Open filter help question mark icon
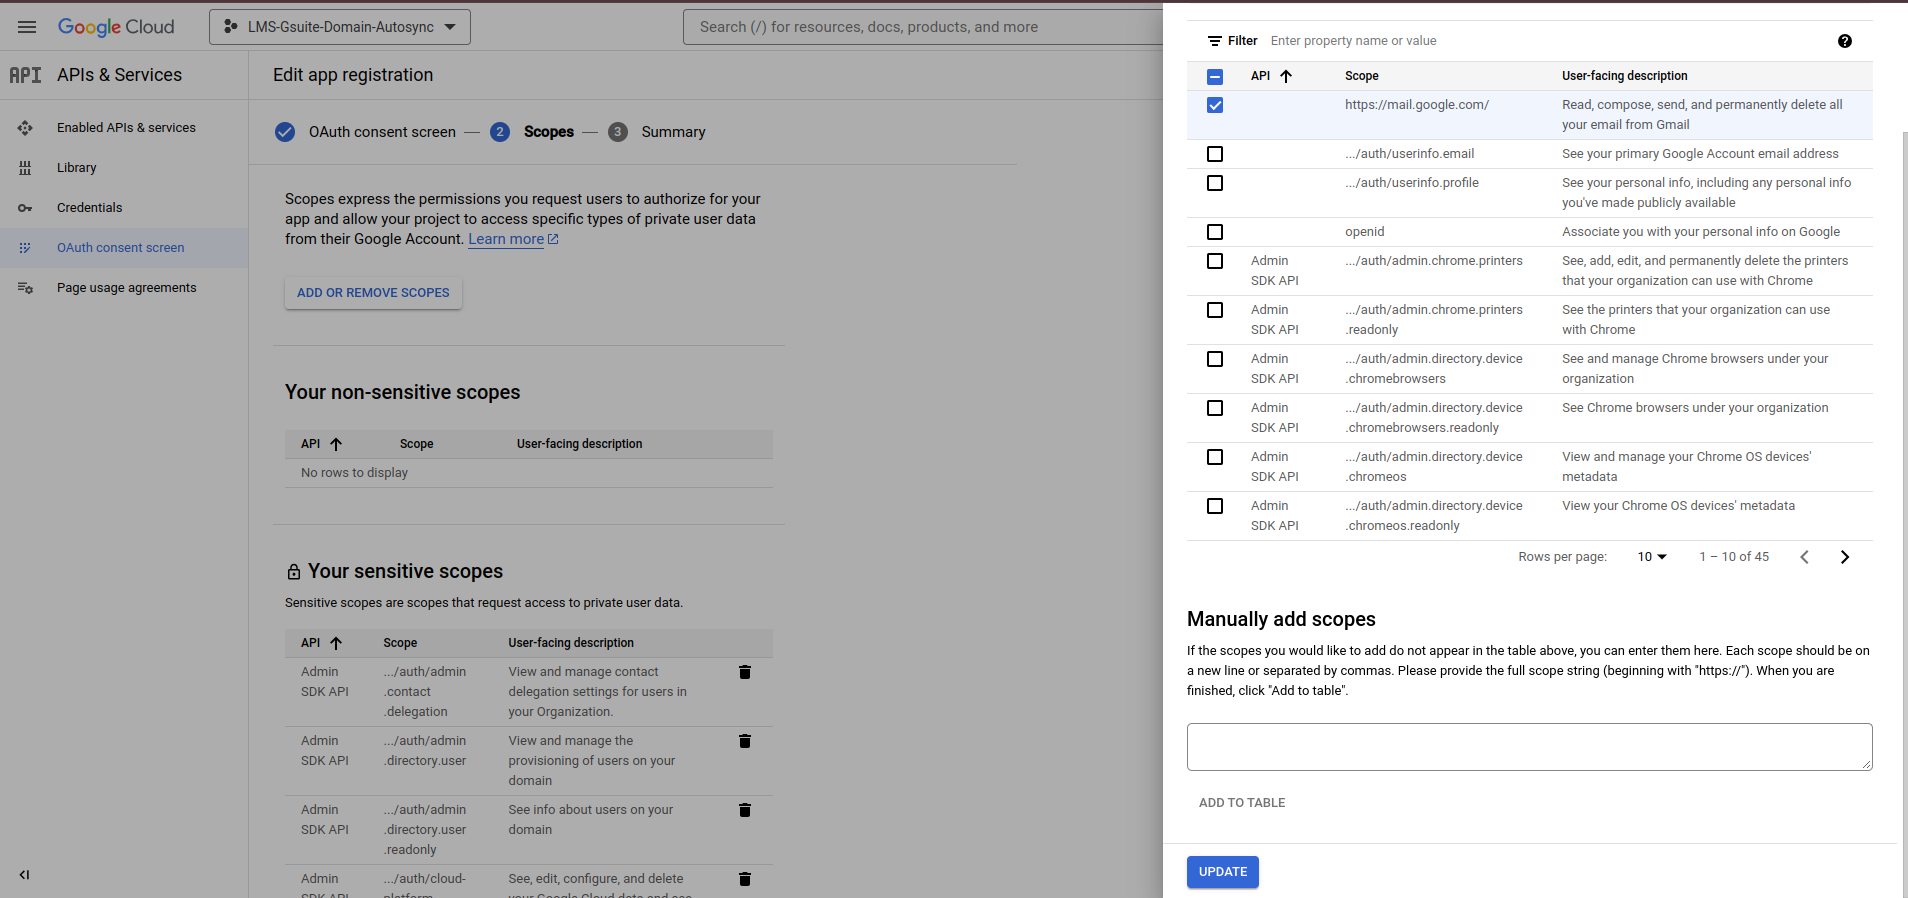 tap(1845, 41)
